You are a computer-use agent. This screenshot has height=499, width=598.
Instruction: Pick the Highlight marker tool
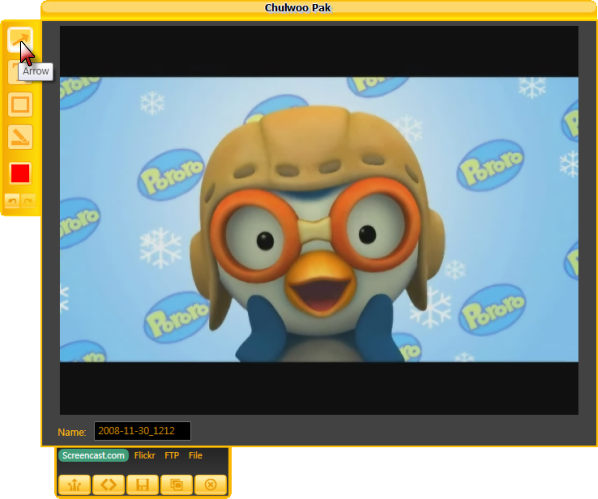click(x=20, y=137)
